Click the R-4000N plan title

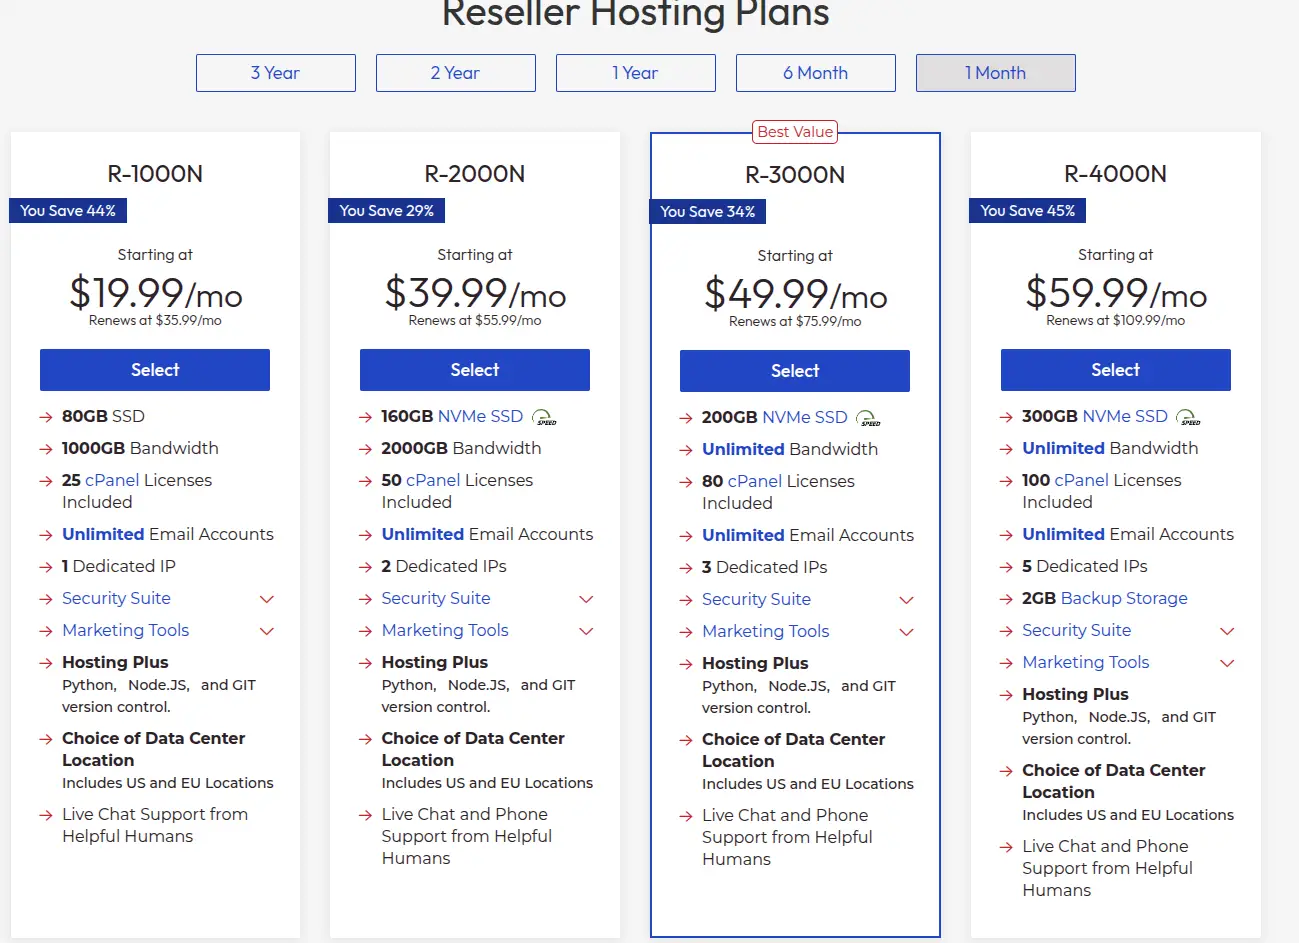[1116, 174]
